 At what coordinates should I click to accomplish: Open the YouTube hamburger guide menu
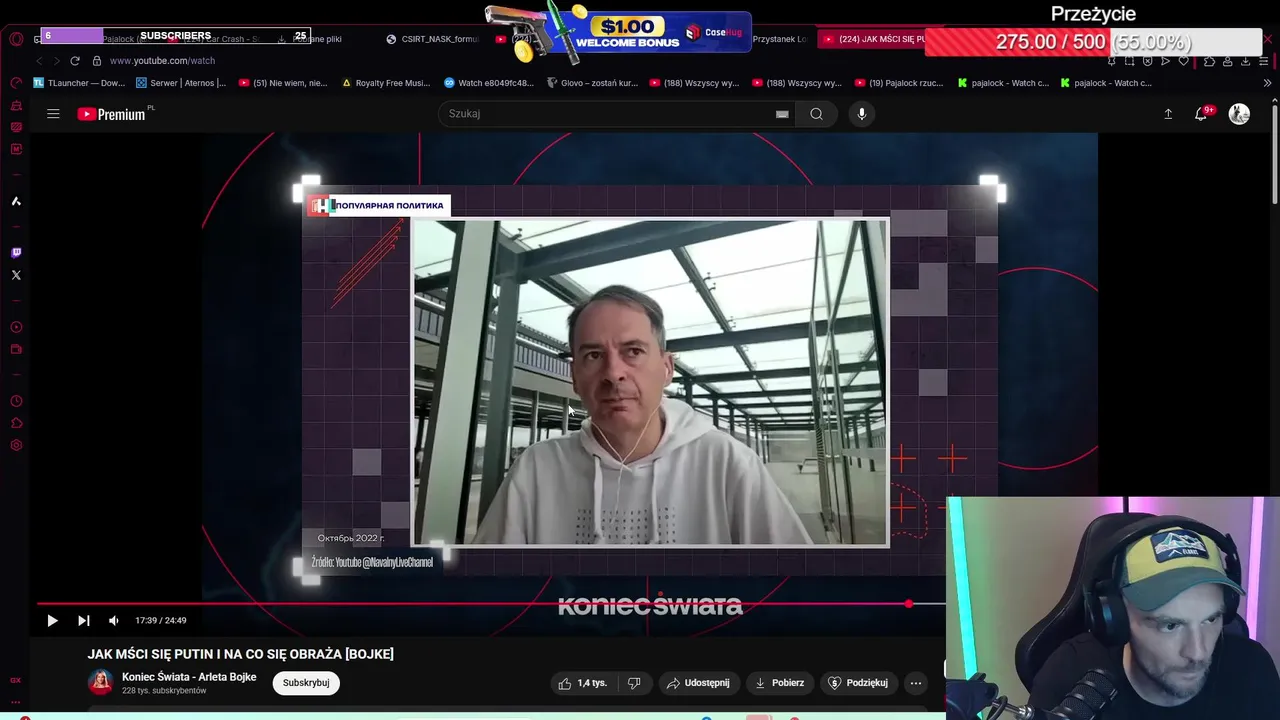pyautogui.click(x=53, y=114)
